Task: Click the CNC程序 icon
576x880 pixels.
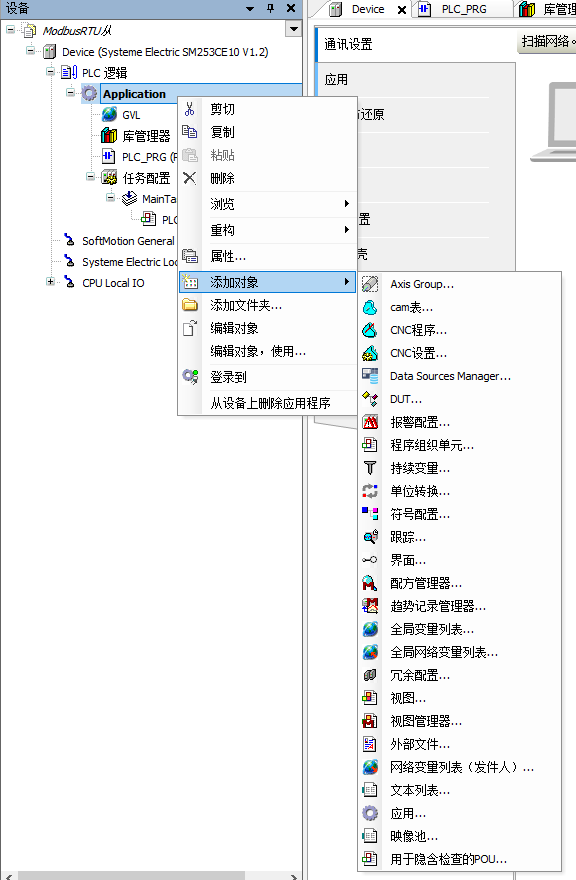Action: coord(369,330)
